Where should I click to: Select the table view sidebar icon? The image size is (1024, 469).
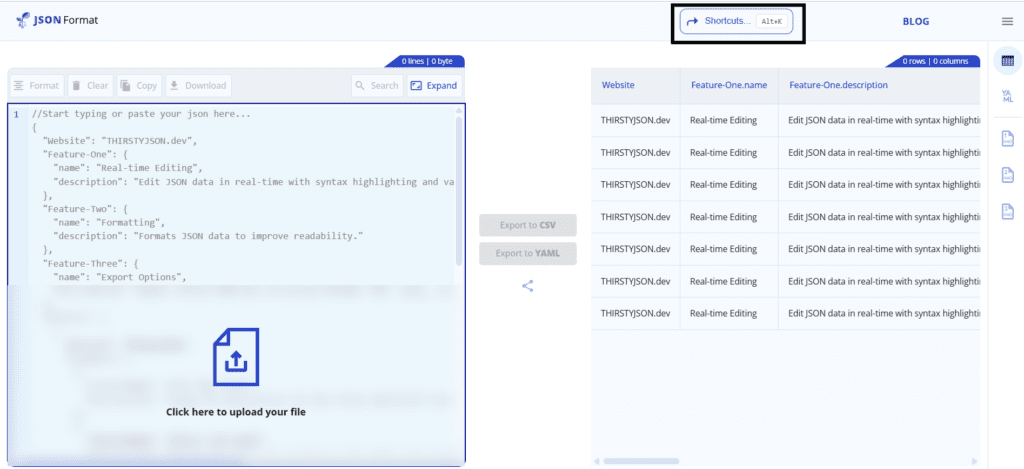(1008, 61)
